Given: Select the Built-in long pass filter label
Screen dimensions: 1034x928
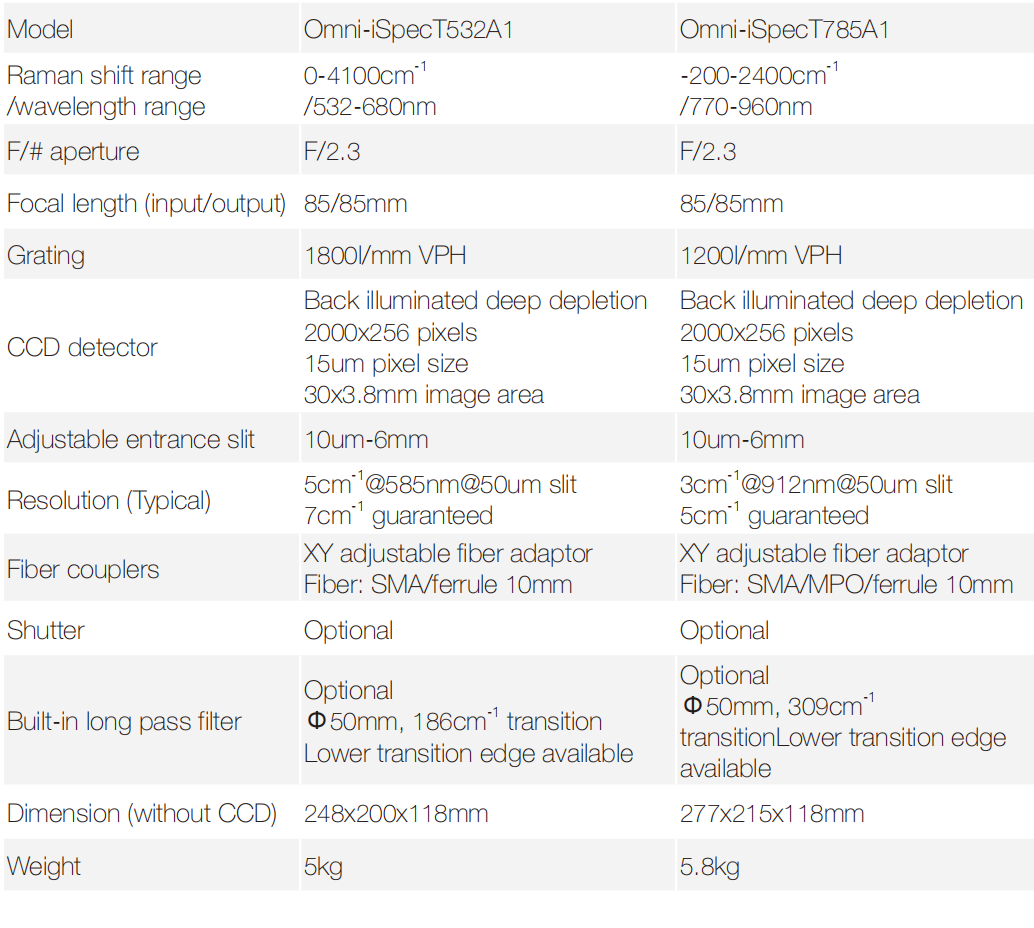Looking at the screenshot, I should click(124, 722).
